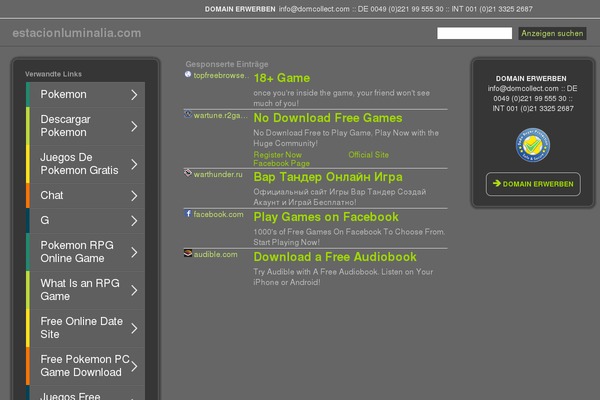Screen dimensions: 600x400
Task: Expand the Free Online Date Site chevron
Action: click(134, 328)
